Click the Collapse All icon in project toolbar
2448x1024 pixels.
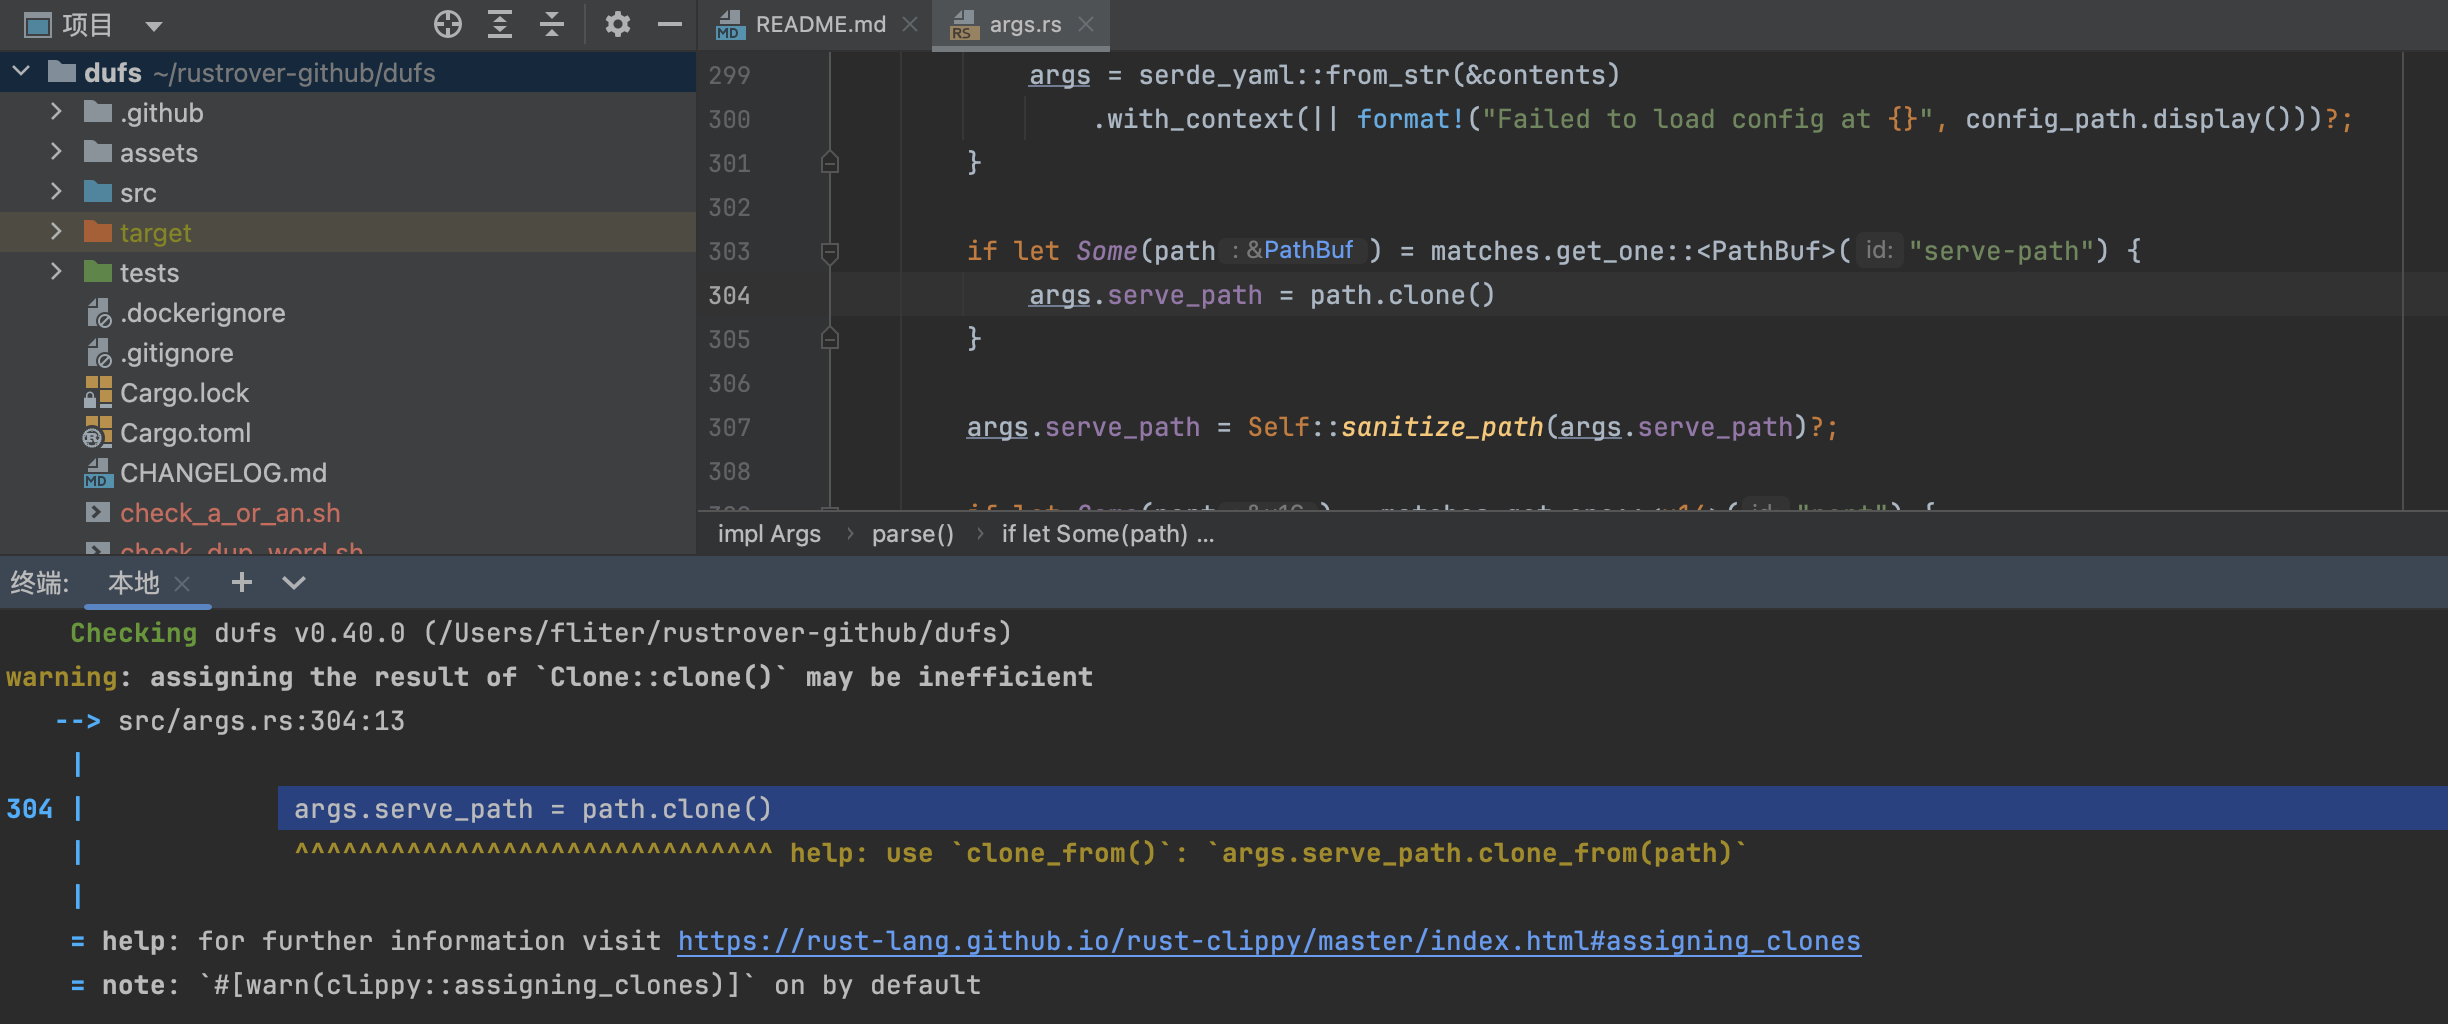[x=552, y=24]
